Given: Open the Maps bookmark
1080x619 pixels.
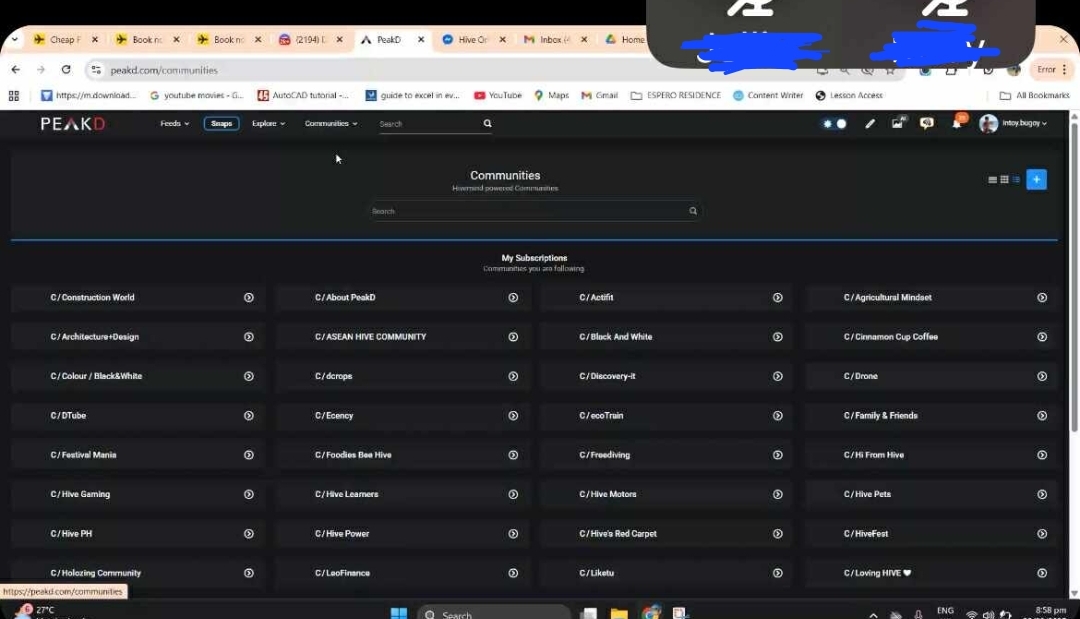Looking at the screenshot, I should pyautogui.click(x=552, y=95).
